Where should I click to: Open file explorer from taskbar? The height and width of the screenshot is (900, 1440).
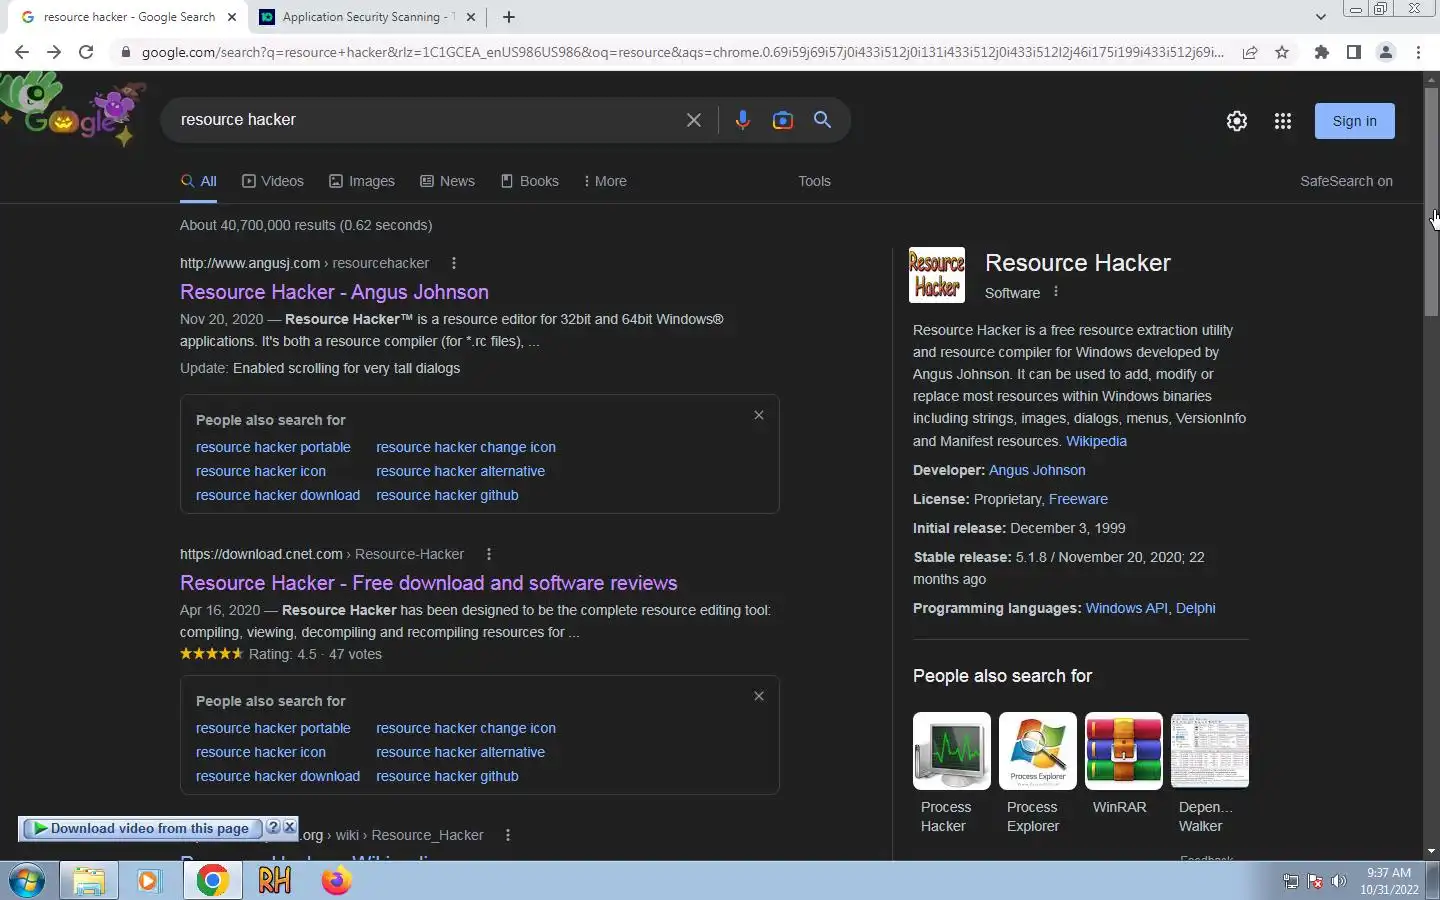coord(89,881)
